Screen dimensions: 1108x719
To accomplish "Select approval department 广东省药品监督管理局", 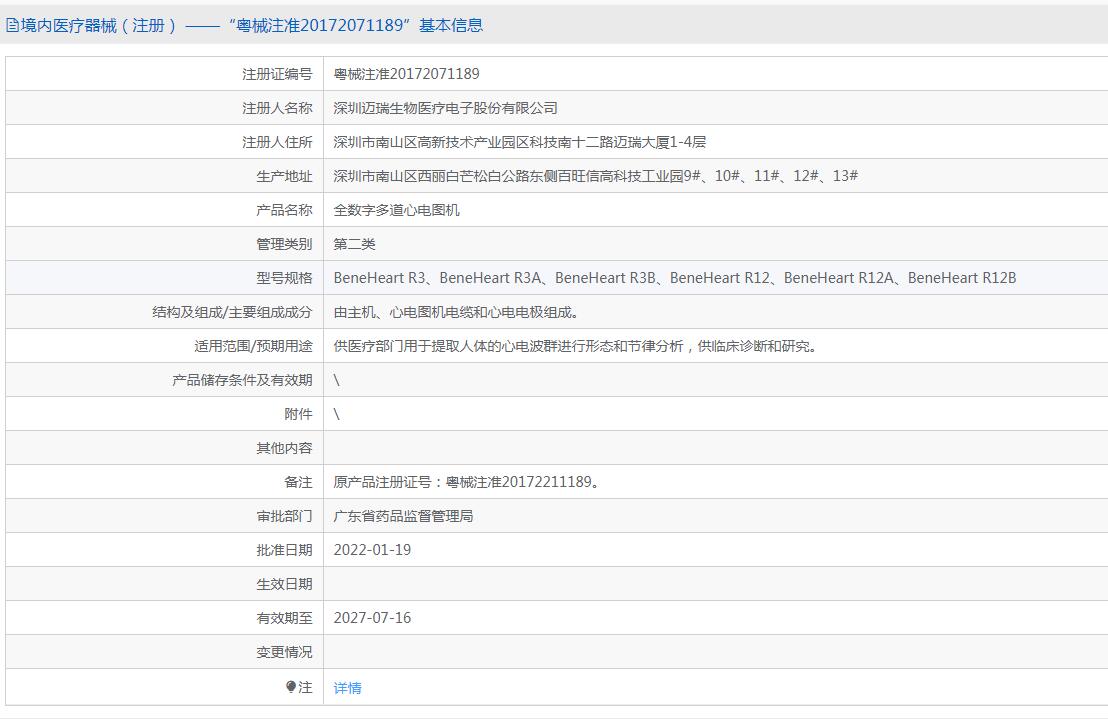I will (x=403, y=516).
